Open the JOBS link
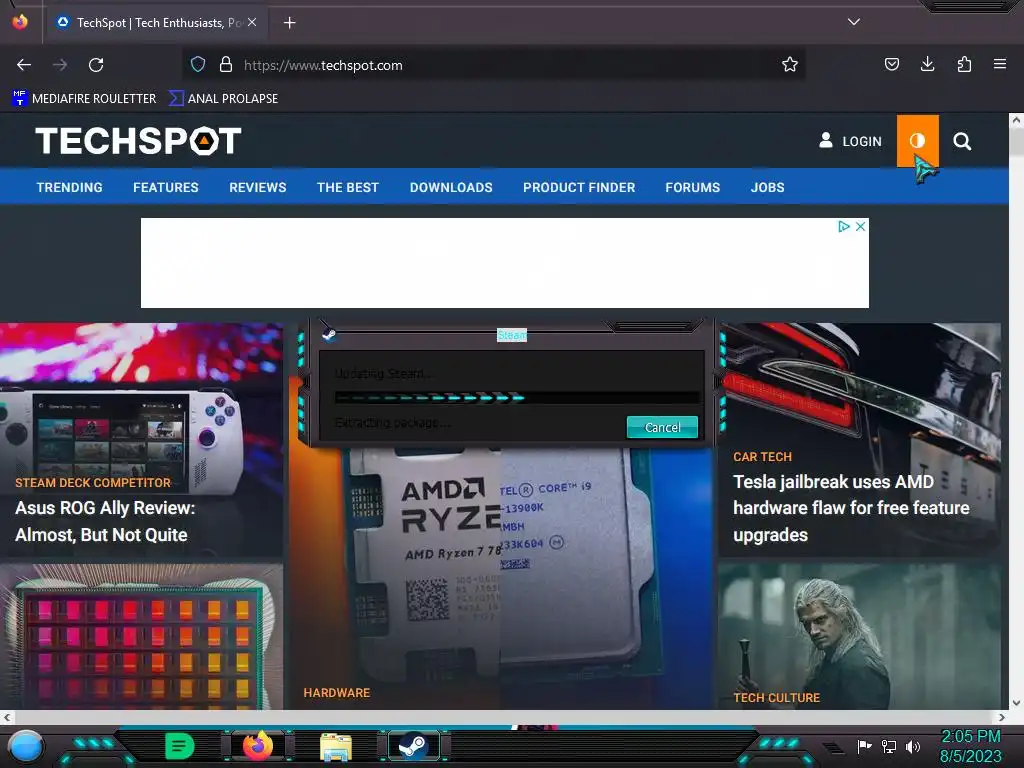The image size is (1024, 768). click(767, 187)
